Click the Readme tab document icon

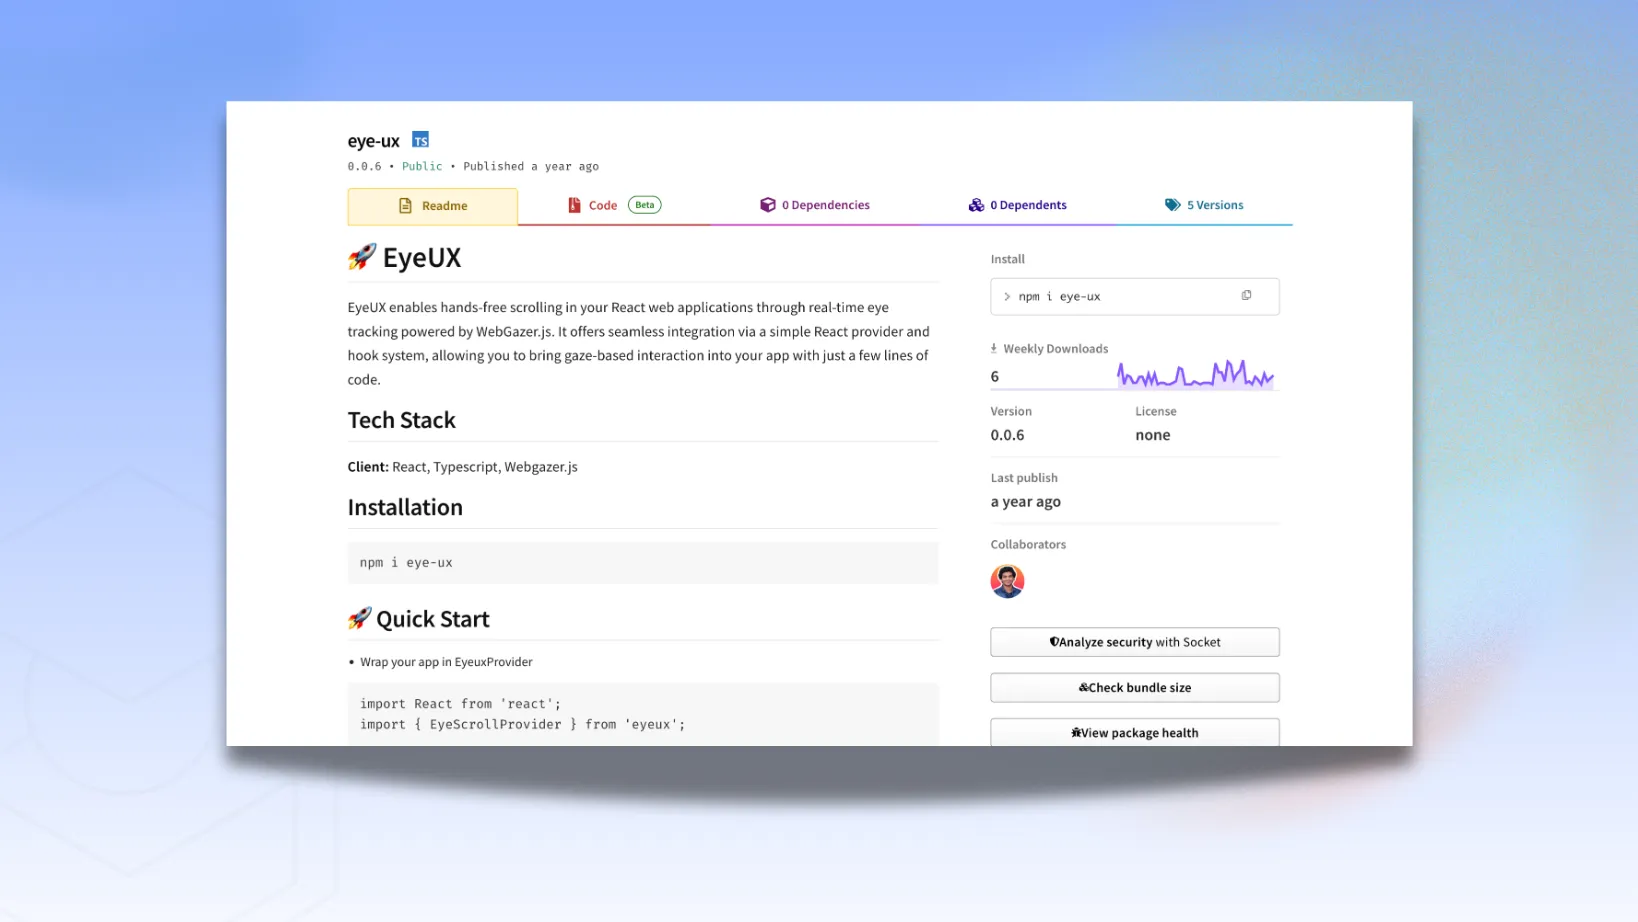pyautogui.click(x=405, y=206)
